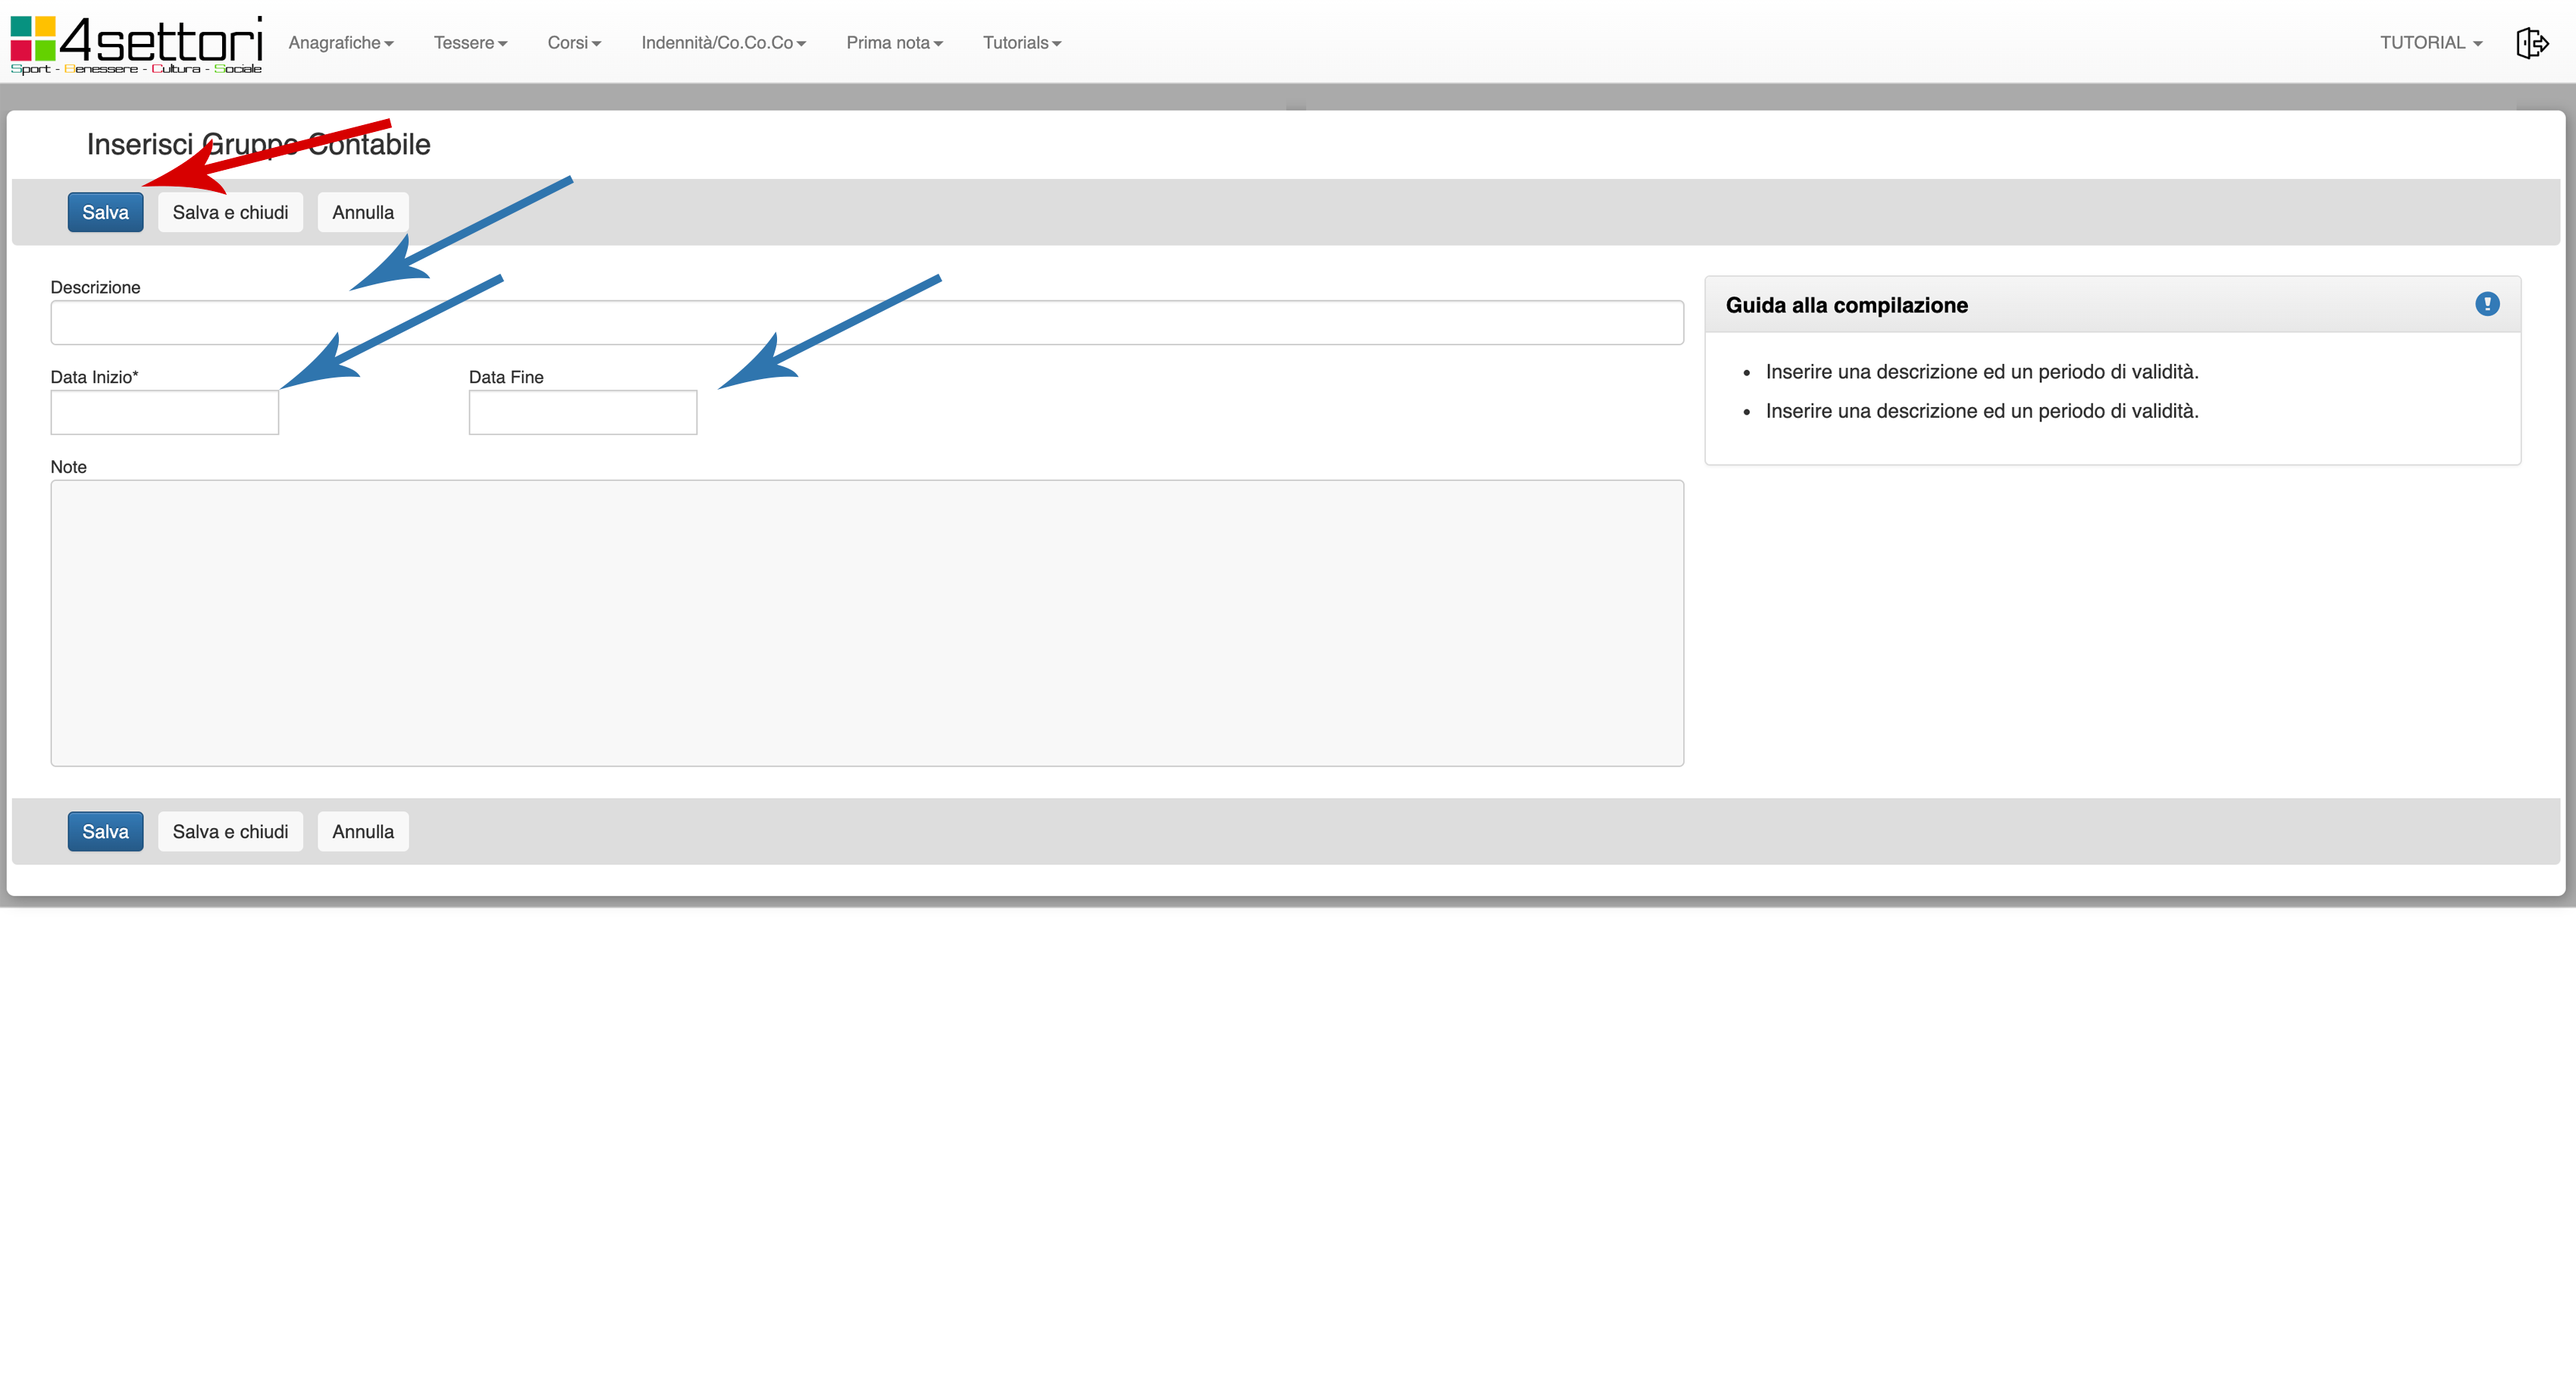Viewport: 2576px width, 1383px height.
Task: Open the Anagrafiche dropdown menu
Action: [x=340, y=43]
